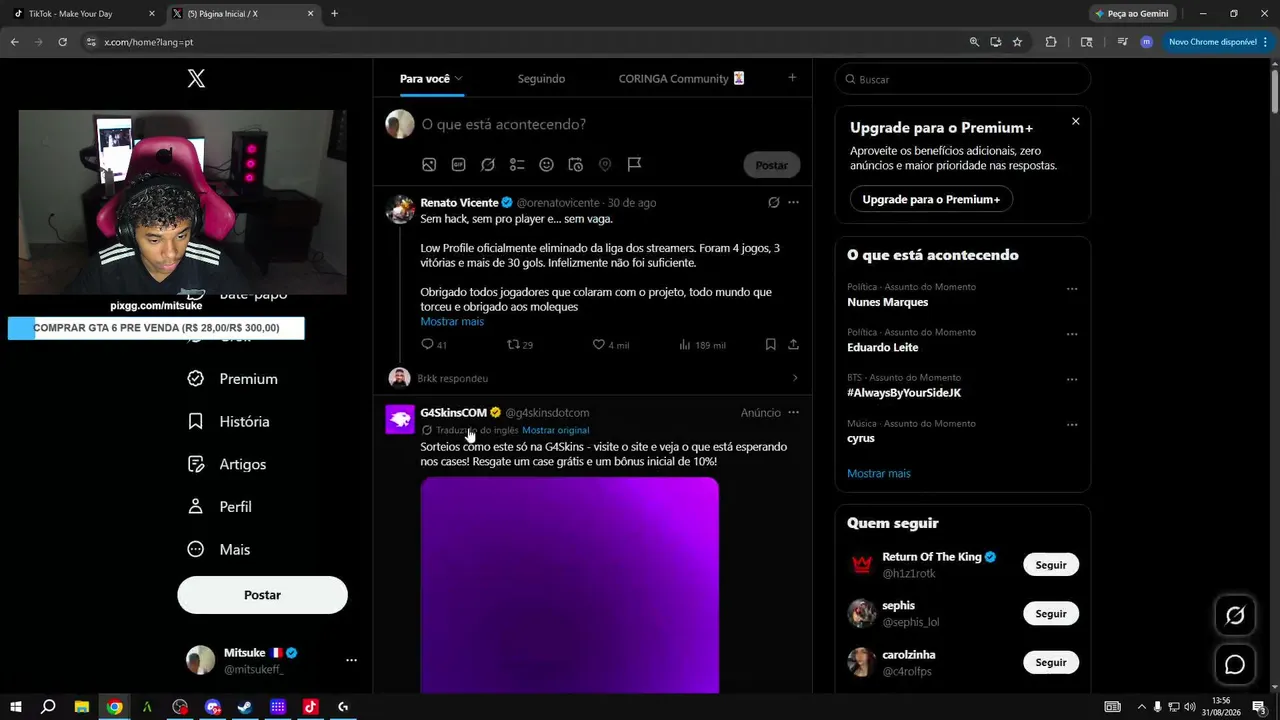Like Renato Vicente's post

tap(611, 345)
